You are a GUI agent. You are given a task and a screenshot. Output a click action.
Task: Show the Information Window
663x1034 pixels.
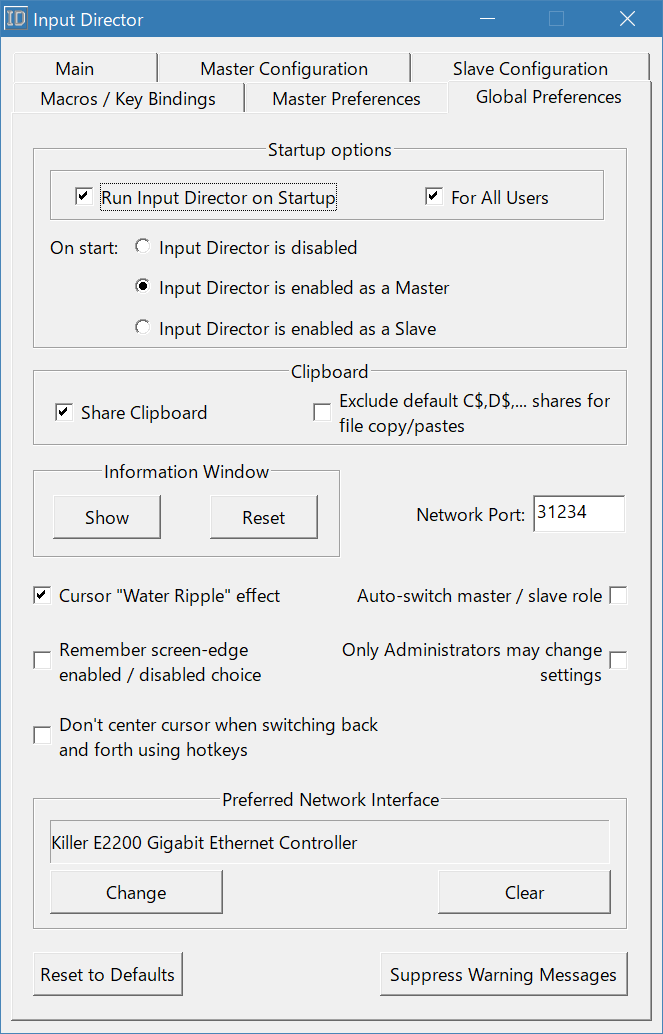[x=106, y=518]
